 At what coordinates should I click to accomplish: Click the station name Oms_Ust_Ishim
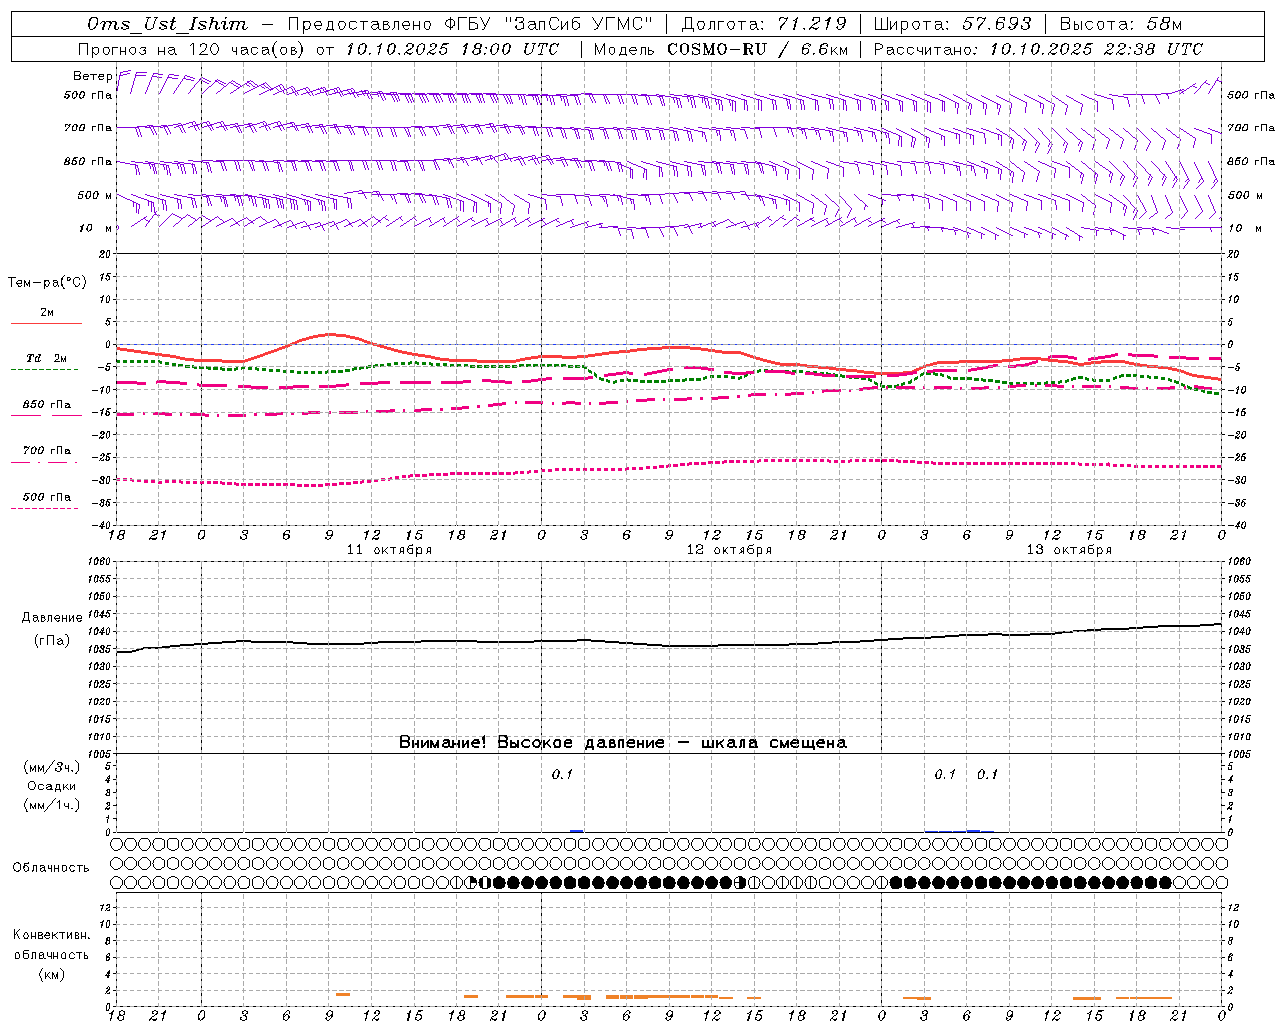[167, 24]
